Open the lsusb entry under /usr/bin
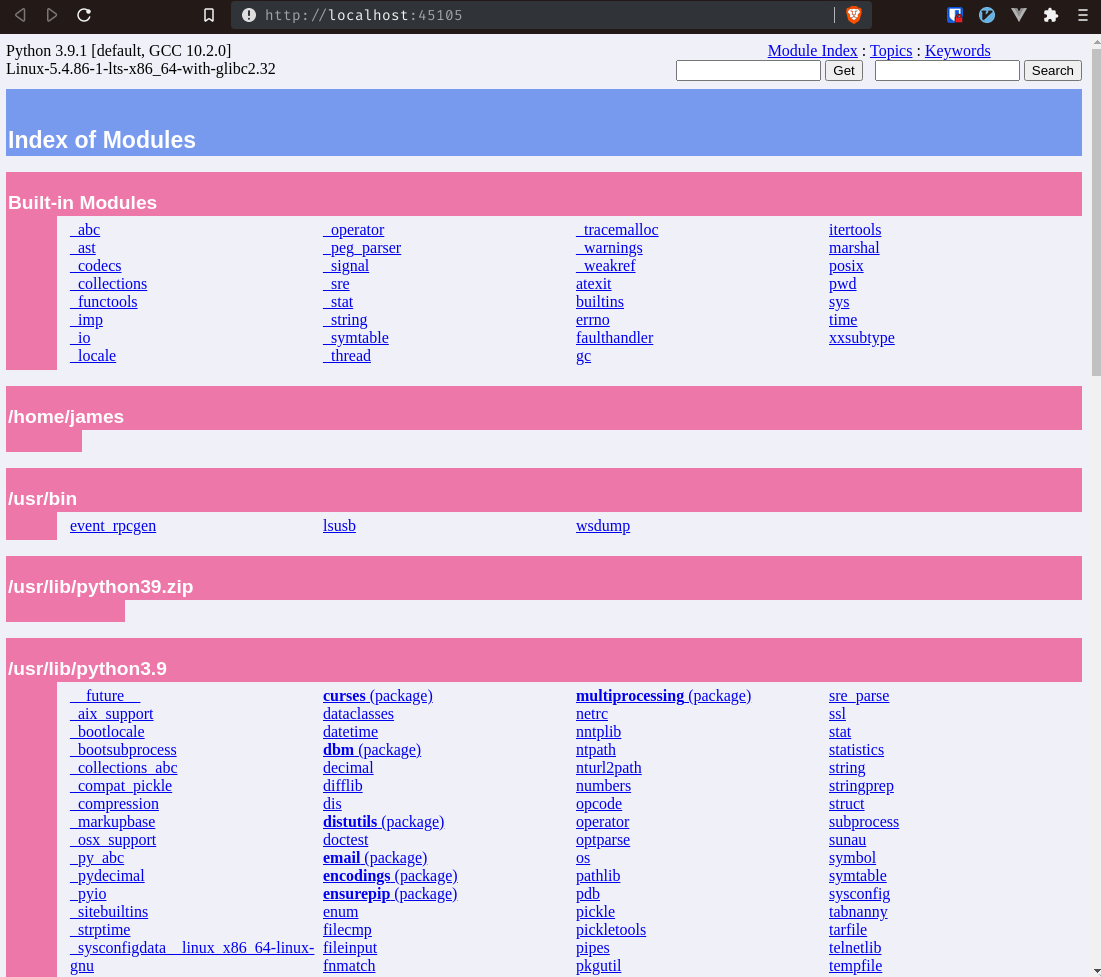Viewport: 1101px width, 977px height. [339, 525]
